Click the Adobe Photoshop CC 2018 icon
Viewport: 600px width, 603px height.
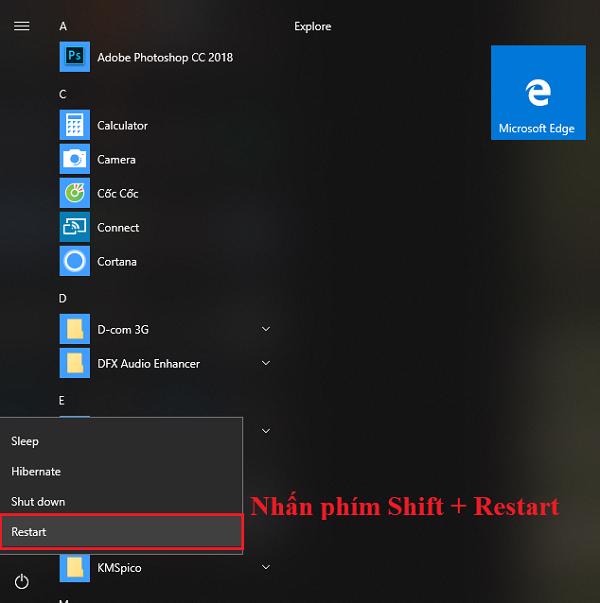point(75,57)
